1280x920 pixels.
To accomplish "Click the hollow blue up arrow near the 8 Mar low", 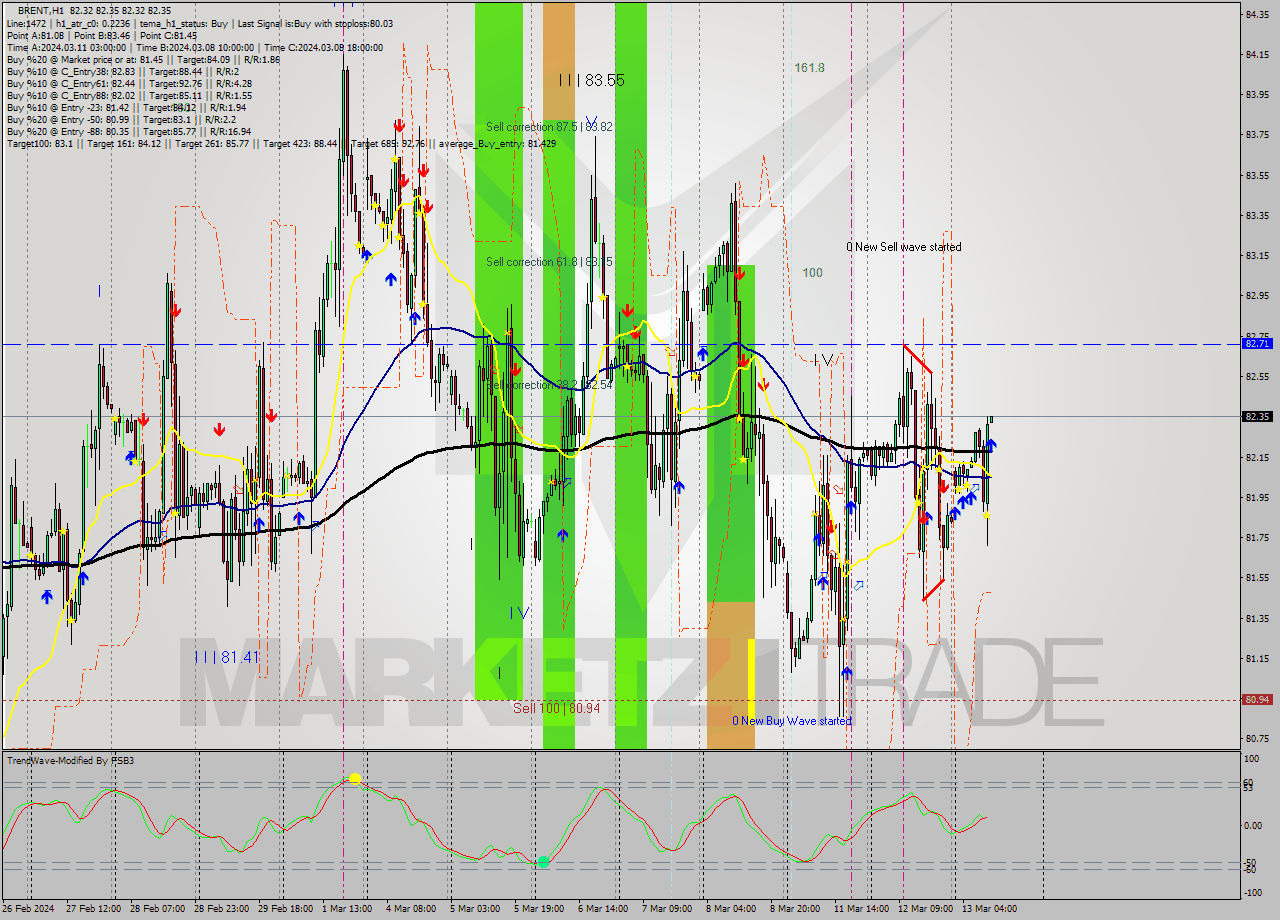I will coord(858,586).
